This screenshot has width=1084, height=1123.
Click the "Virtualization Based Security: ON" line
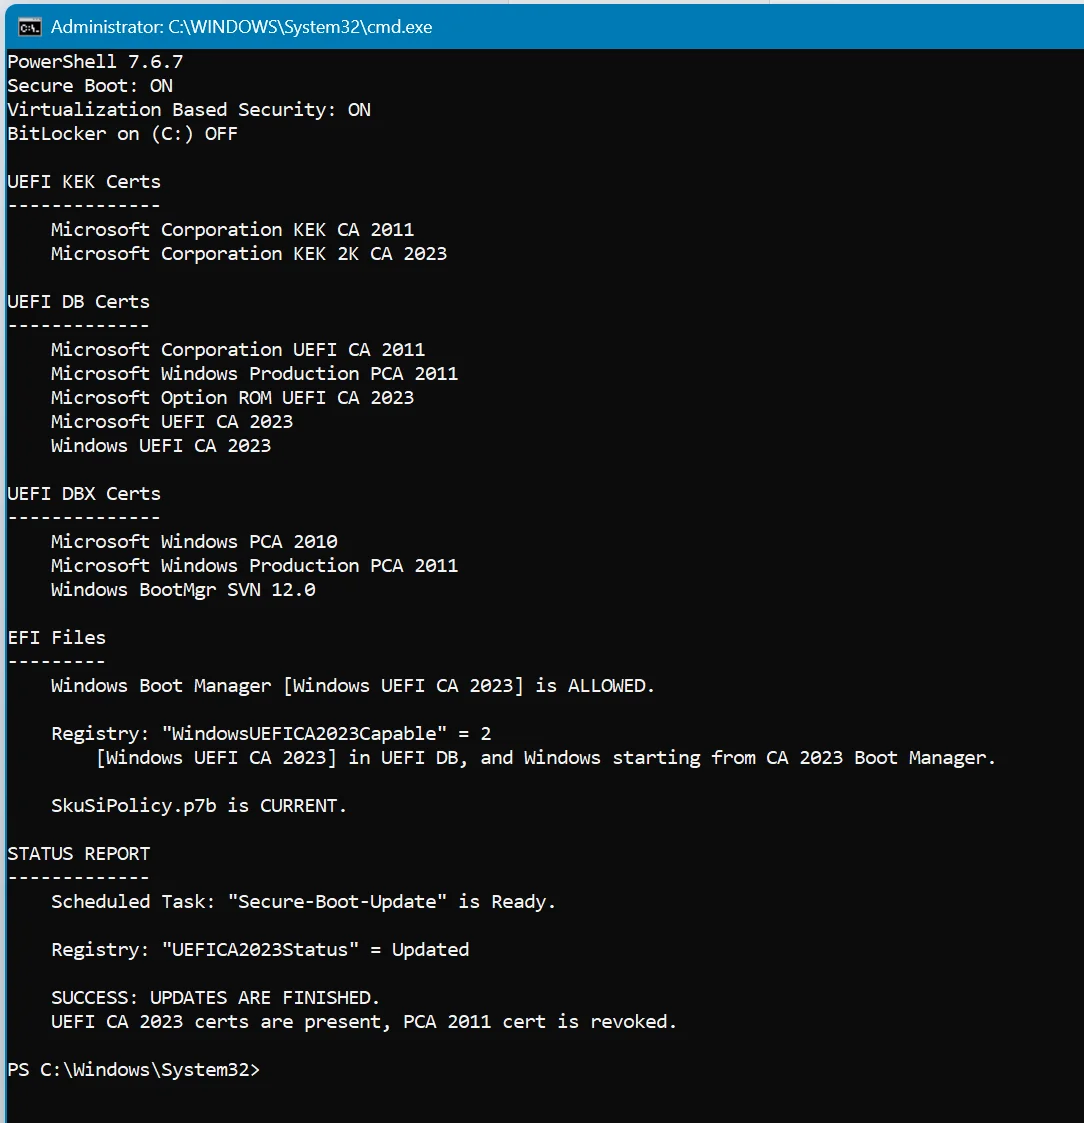coord(189,110)
